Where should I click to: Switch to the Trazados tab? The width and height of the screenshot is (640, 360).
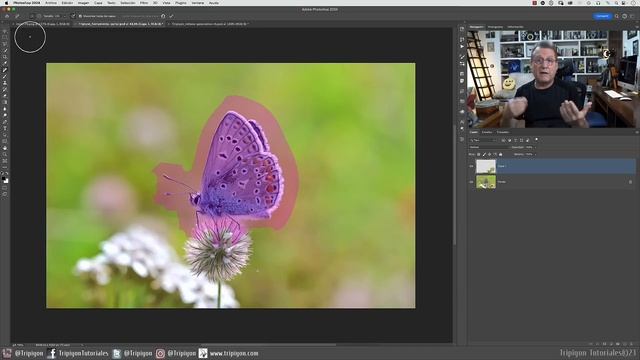click(x=503, y=132)
